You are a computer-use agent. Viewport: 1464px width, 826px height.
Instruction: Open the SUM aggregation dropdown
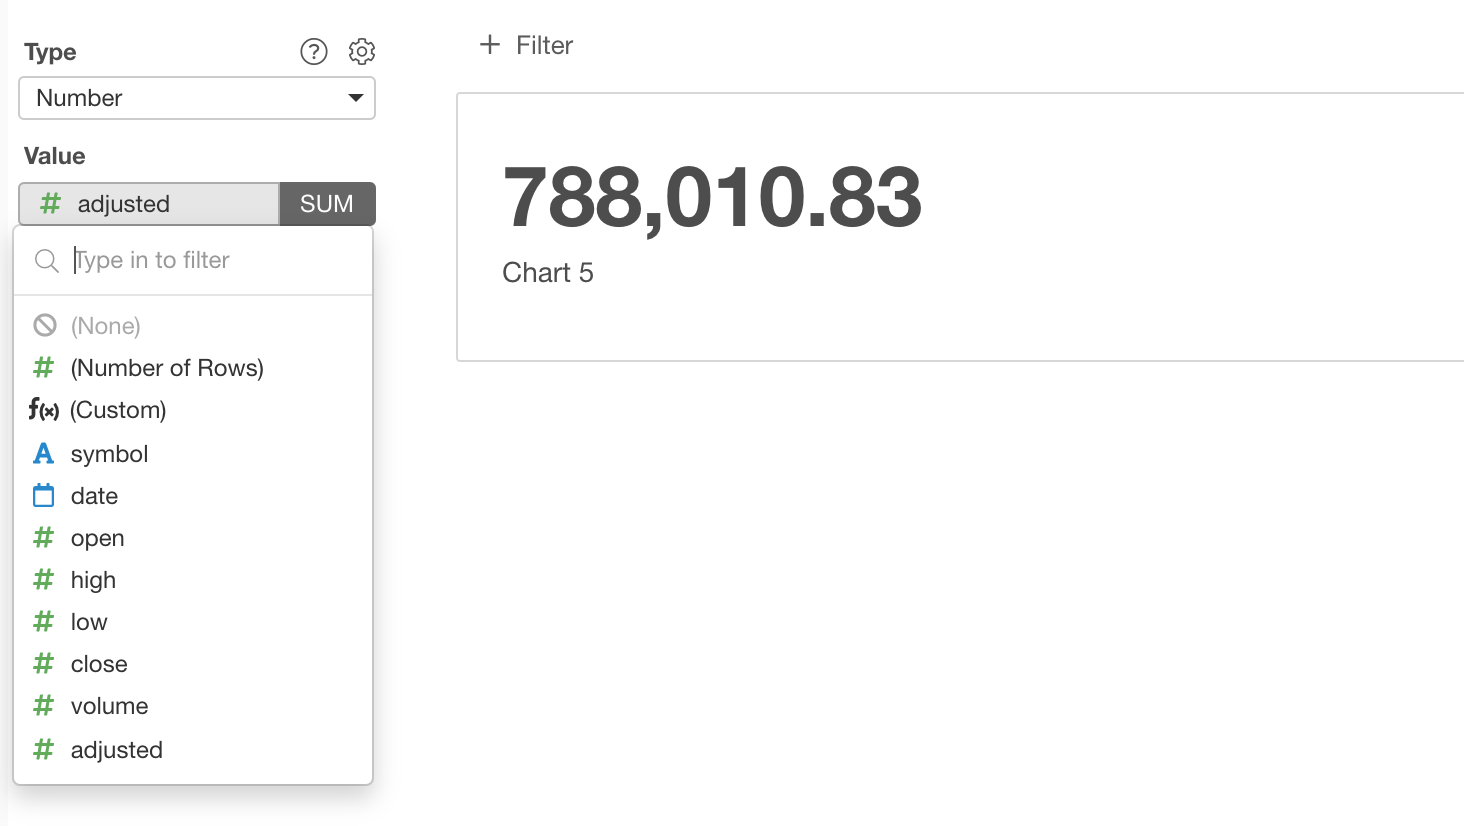[x=327, y=204]
